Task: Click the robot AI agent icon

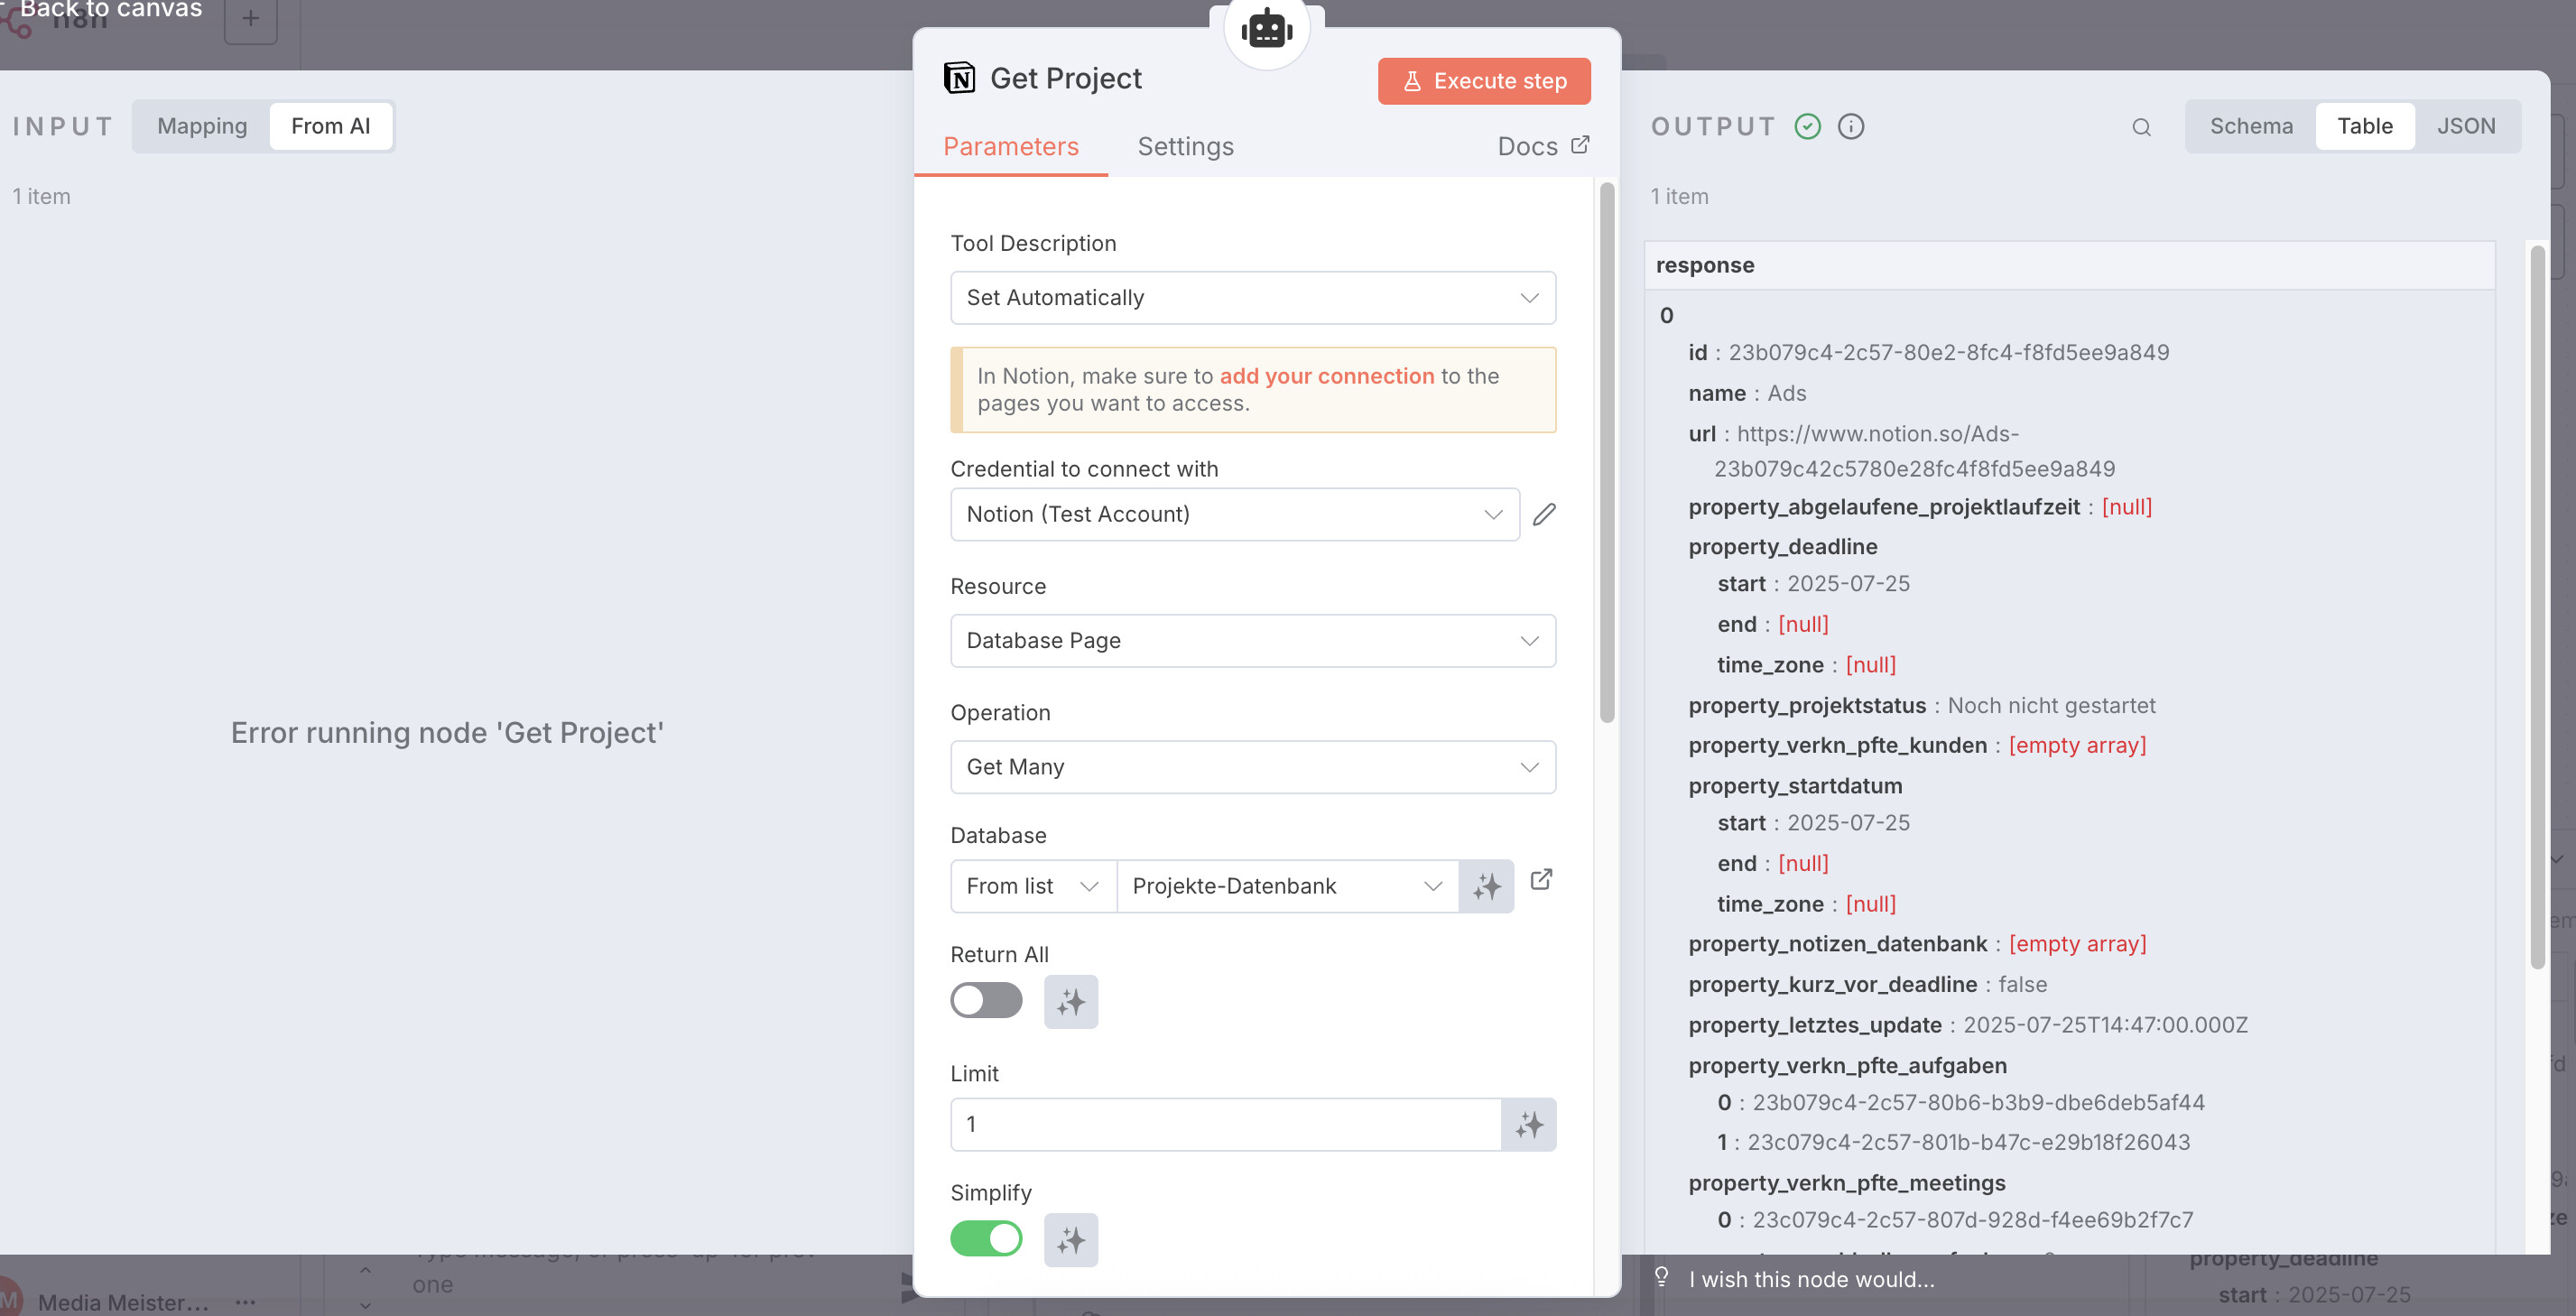Action: coord(1266,29)
